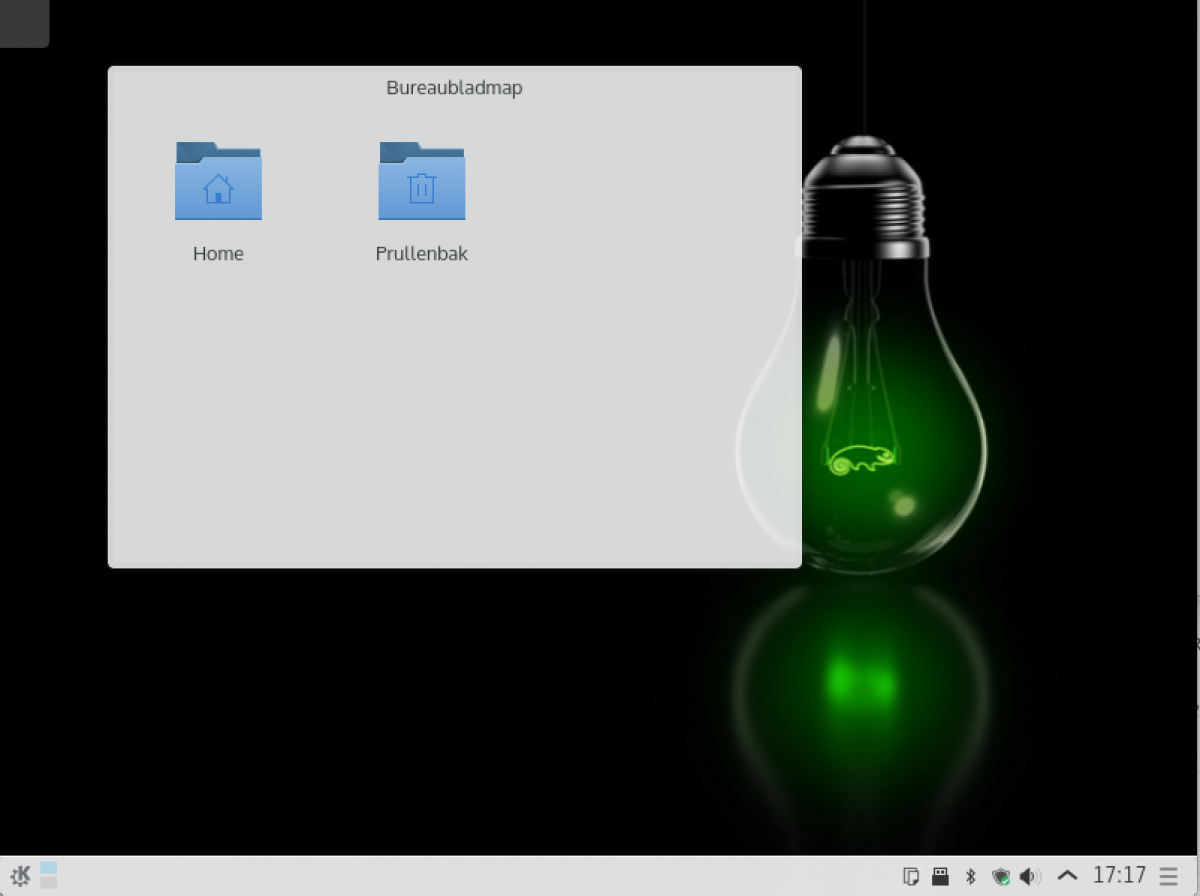Switch to the first virtual desktop in pager
The width and height of the screenshot is (1200, 896).
coord(48,869)
